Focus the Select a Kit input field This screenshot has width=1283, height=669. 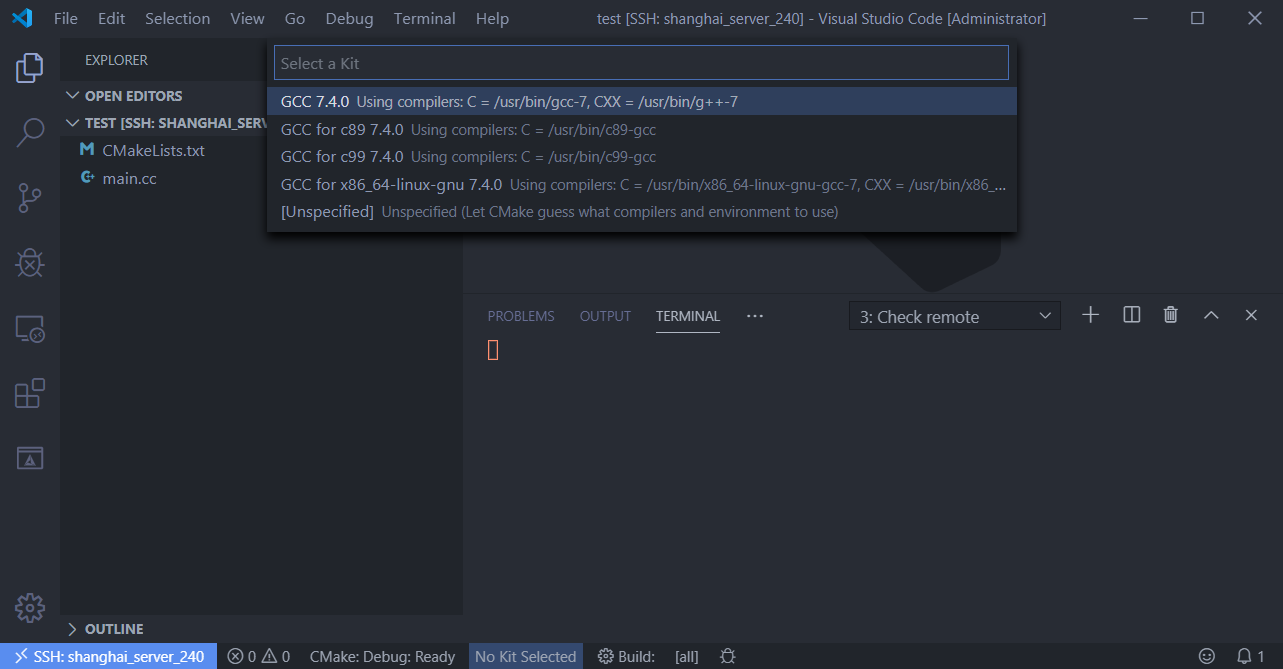point(641,63)
